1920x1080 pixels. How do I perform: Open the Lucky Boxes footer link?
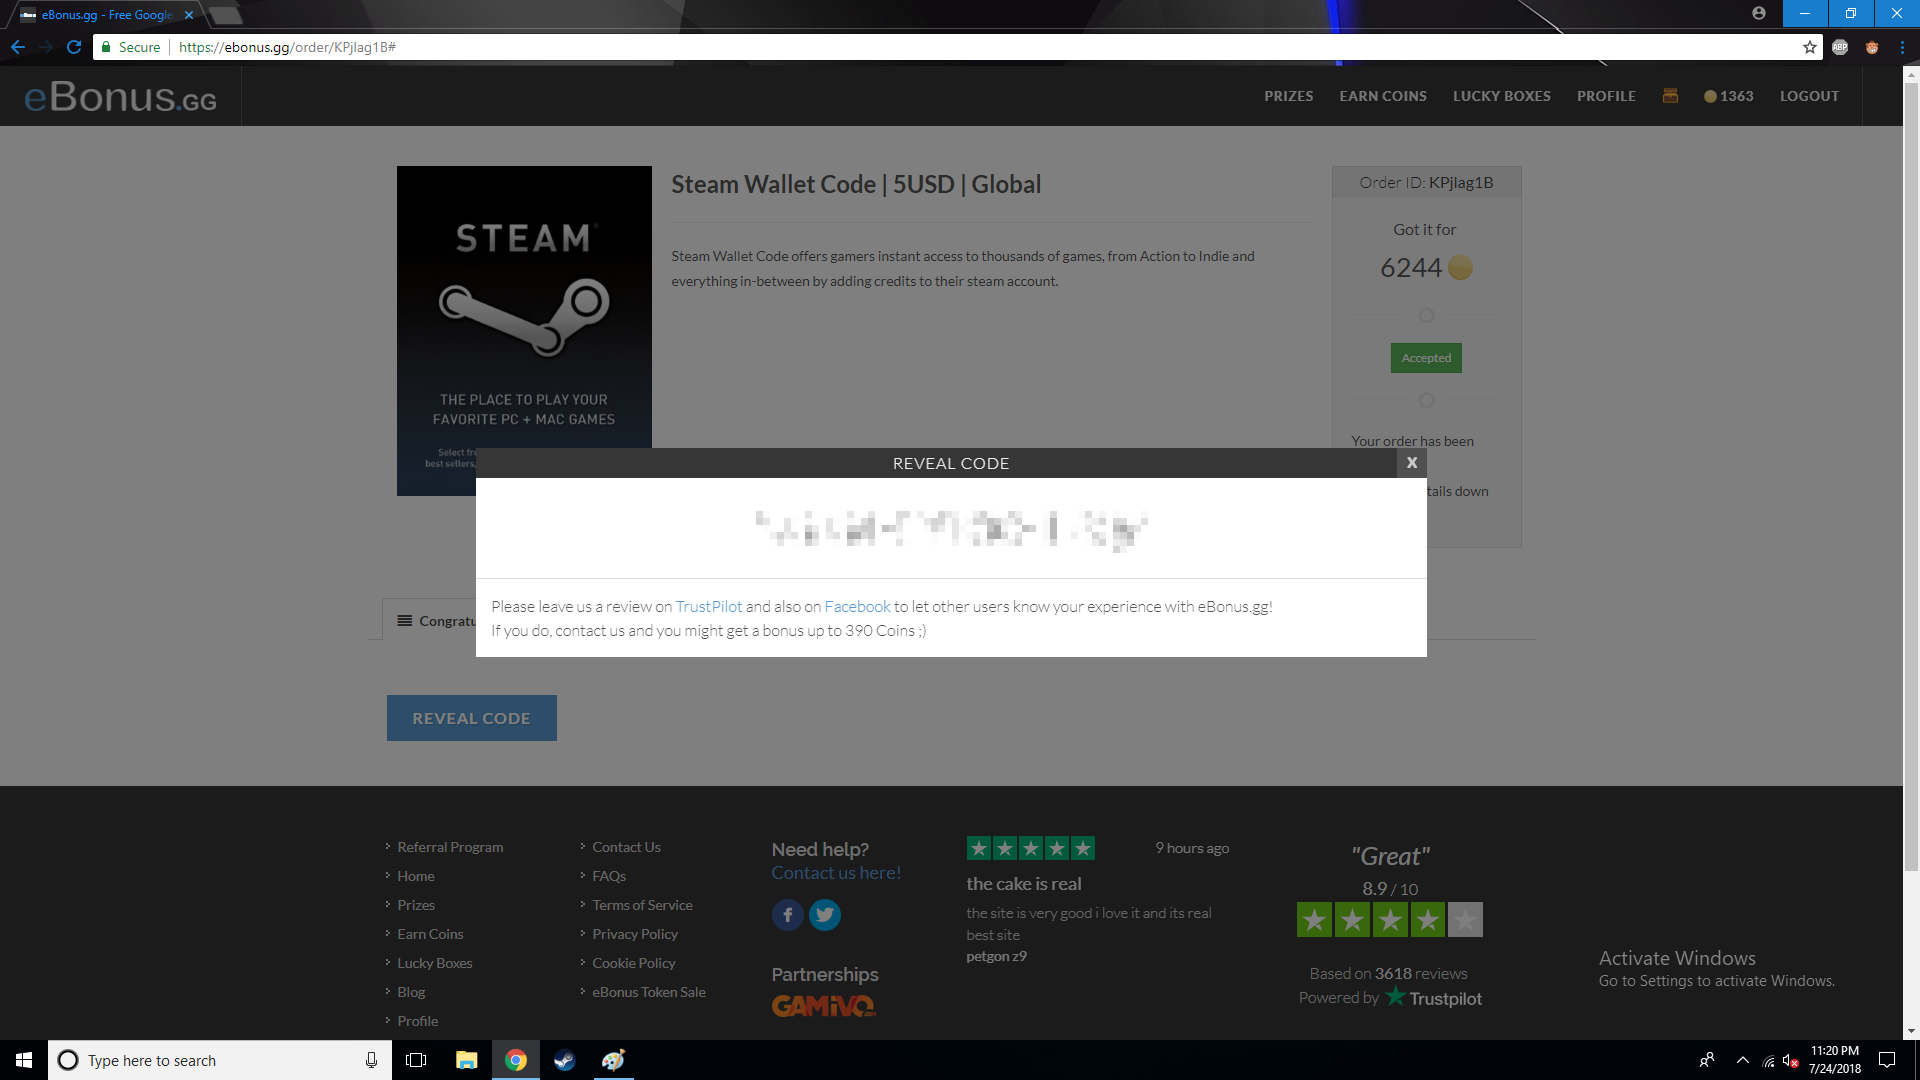434,963
